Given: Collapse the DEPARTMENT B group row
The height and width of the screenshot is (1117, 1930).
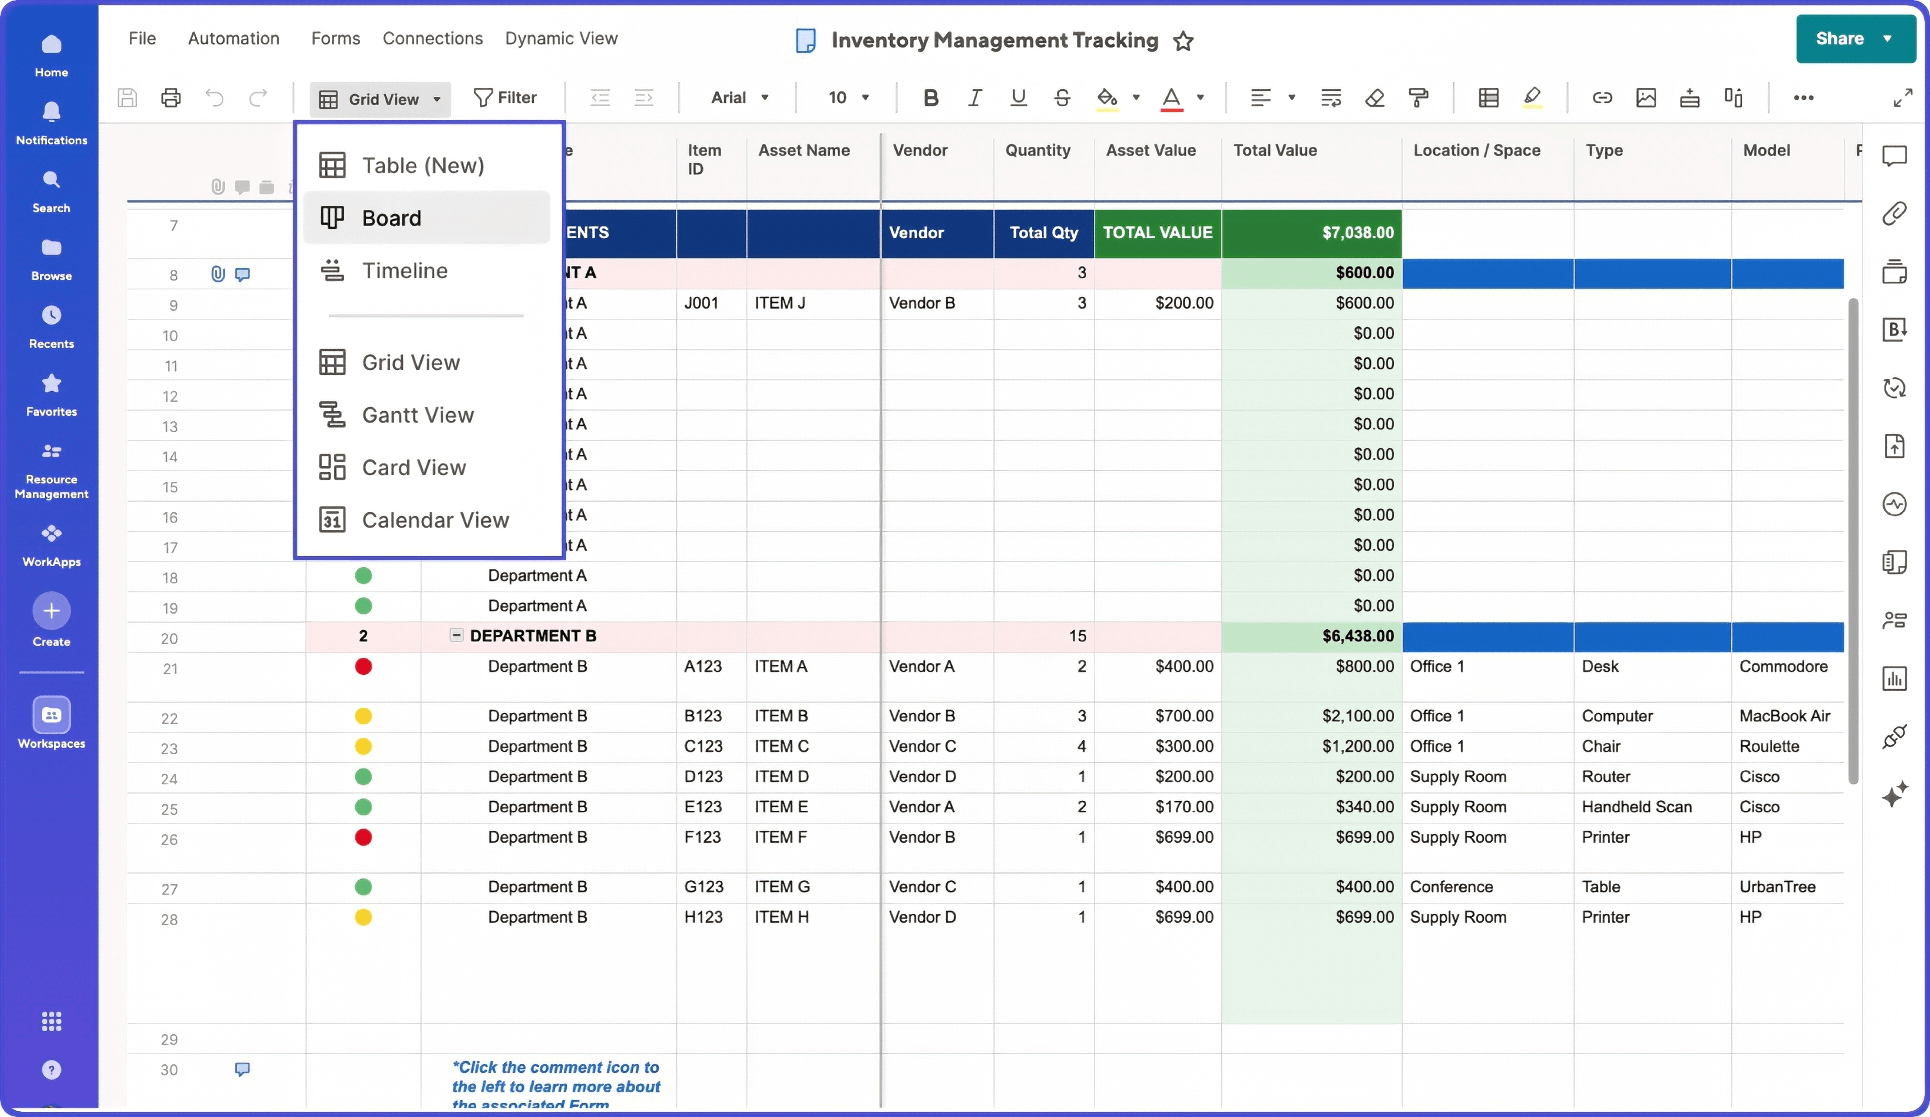Looking at the screenshot, I should pos(456,636).
